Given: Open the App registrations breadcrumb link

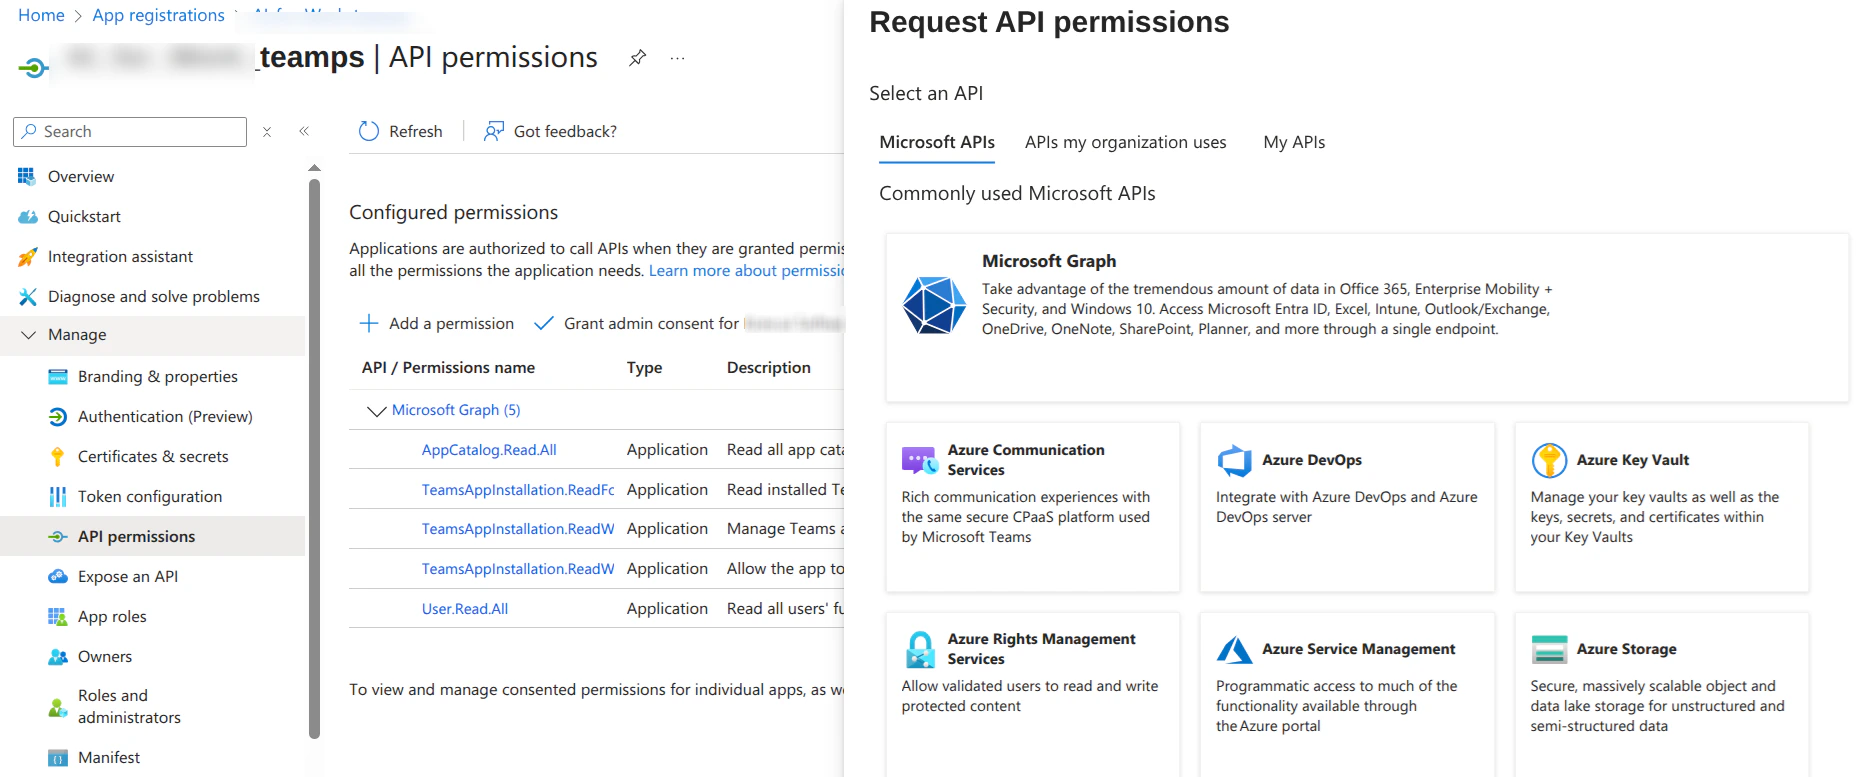Looking at the screenshot, I should 158,15.
